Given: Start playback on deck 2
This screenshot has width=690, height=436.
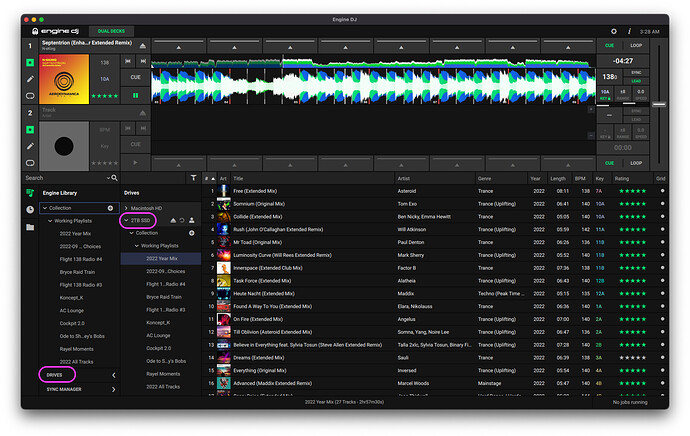Looking at the screenshot, I should tap(136, 162).
